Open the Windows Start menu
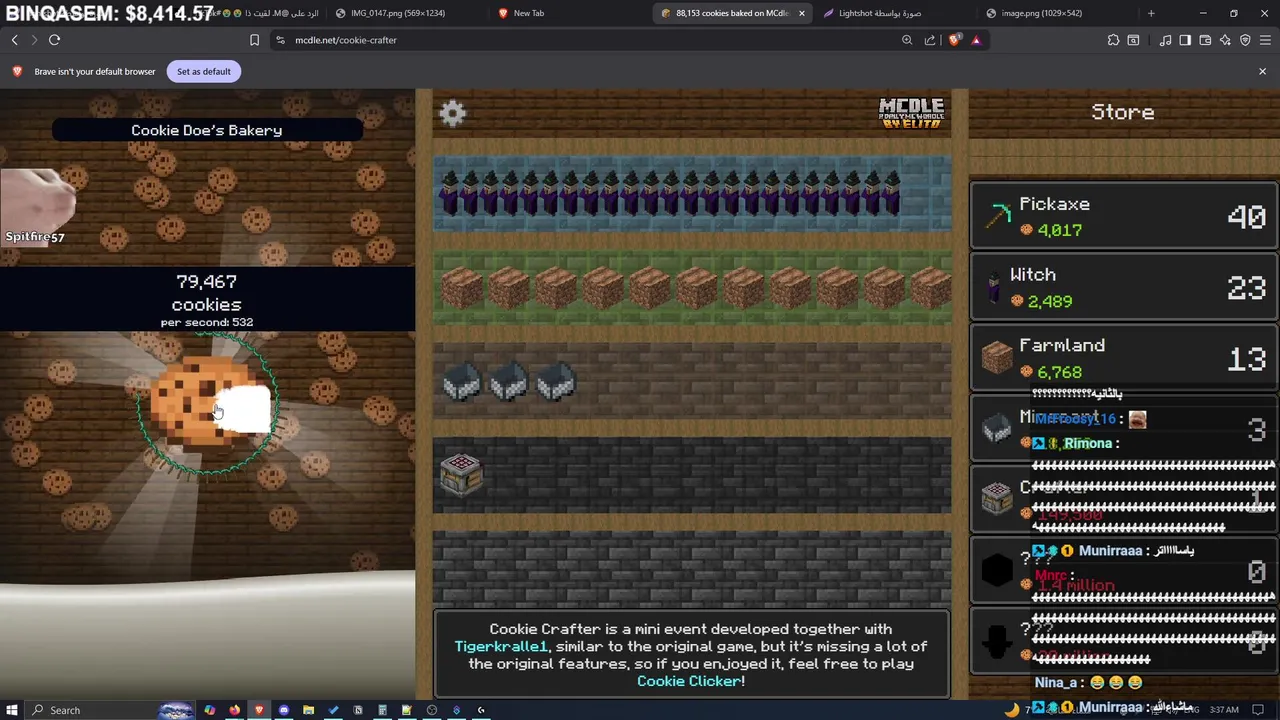This screenshot has width=1280, height=720. pos(12,710)
